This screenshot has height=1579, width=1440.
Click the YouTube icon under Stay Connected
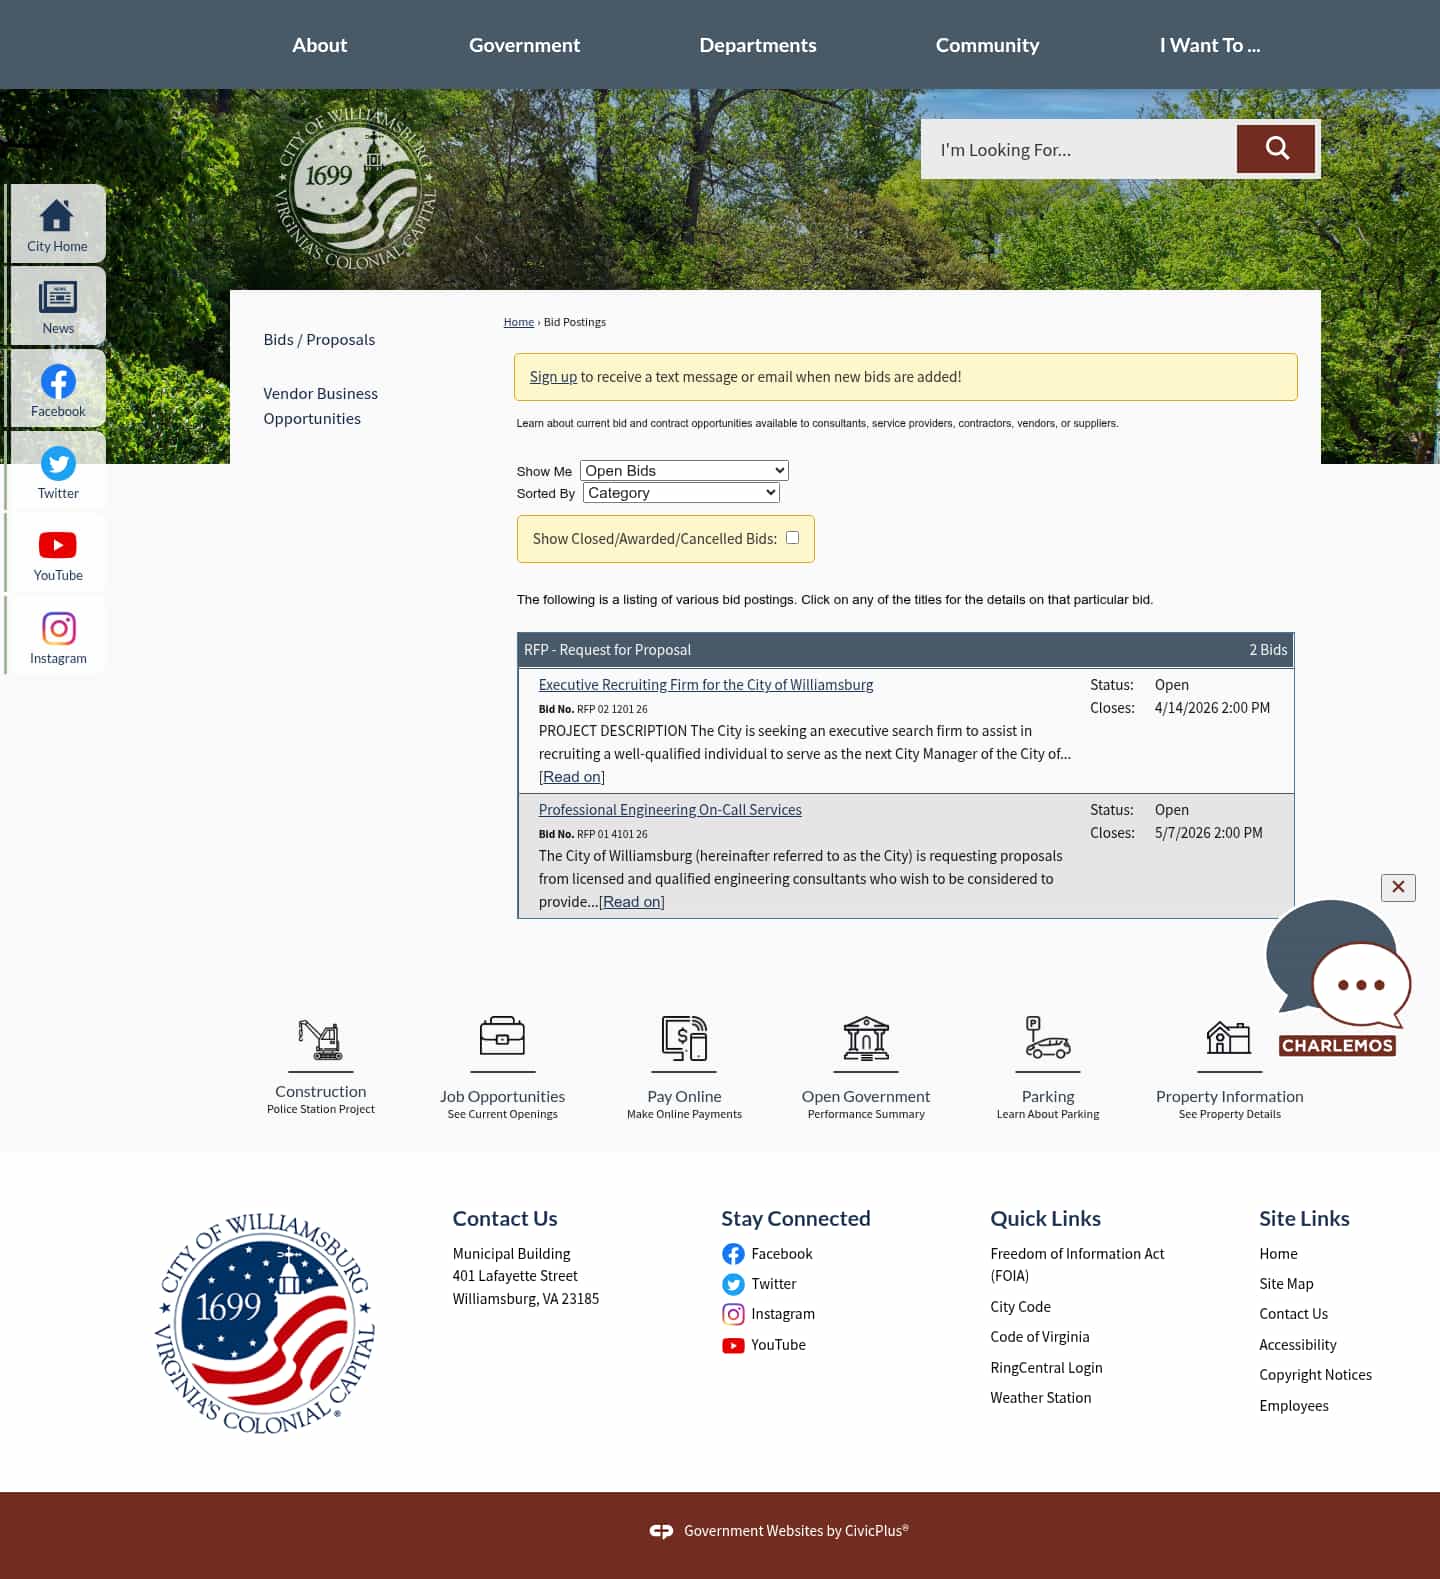[733, 1345]
